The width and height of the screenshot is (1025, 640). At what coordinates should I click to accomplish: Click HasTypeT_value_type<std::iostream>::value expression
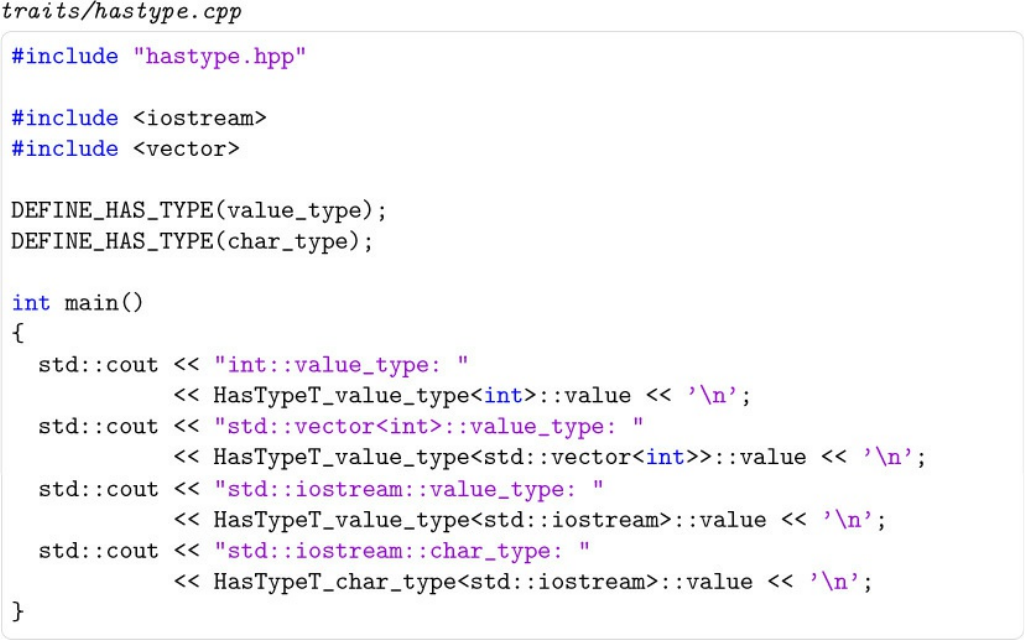[x=490, y=520]
